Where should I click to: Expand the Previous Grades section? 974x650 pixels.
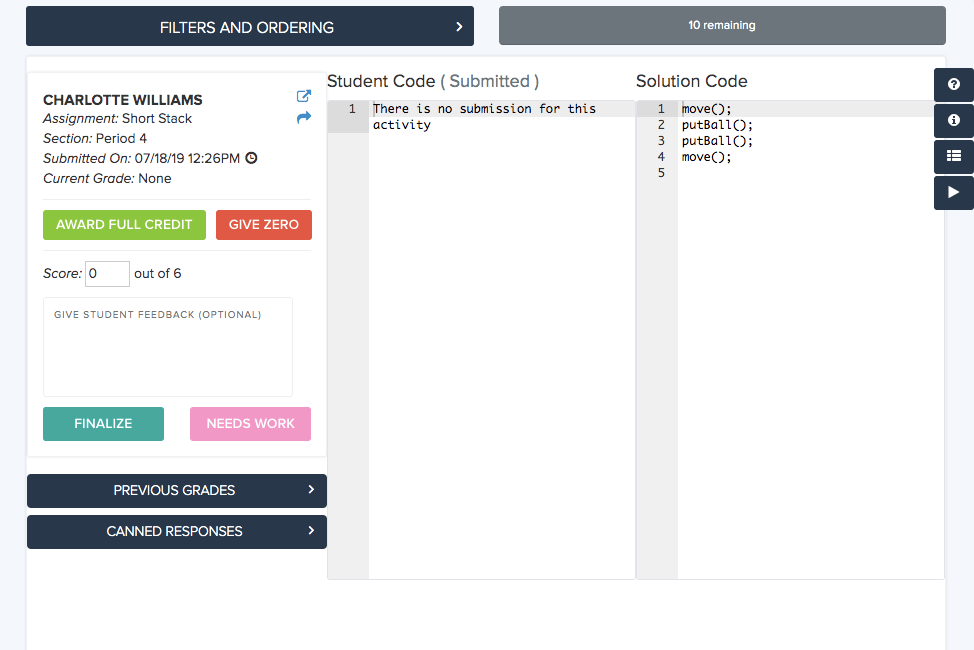pos(176,491)
